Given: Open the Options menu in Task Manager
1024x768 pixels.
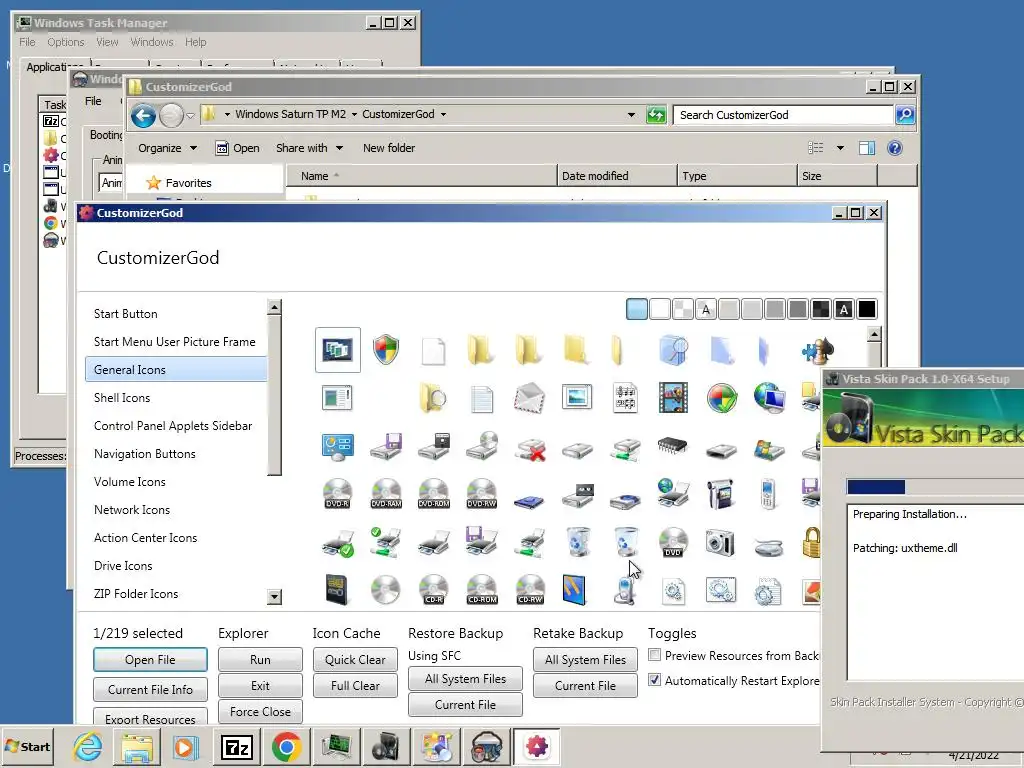Looking at the screenshot, I should pos(65,42).
